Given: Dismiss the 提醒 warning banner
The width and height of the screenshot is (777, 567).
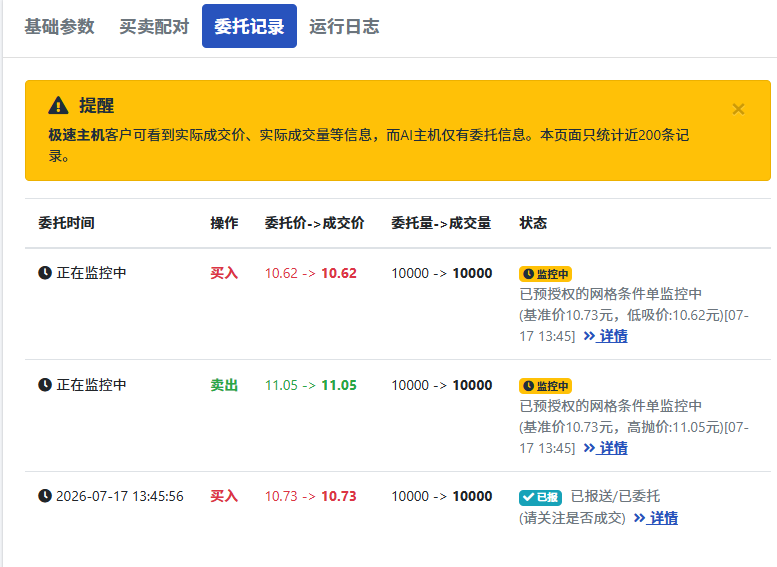Looking at the screenshot, I should tap(738, 109).
